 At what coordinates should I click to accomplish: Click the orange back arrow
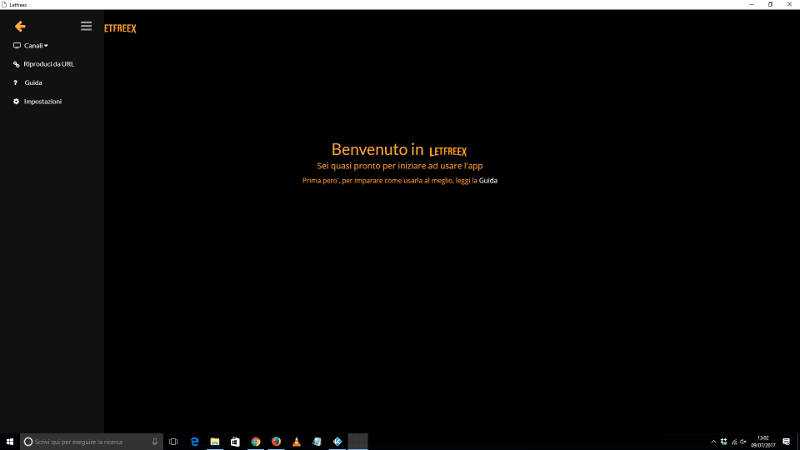tap(20, 27)
